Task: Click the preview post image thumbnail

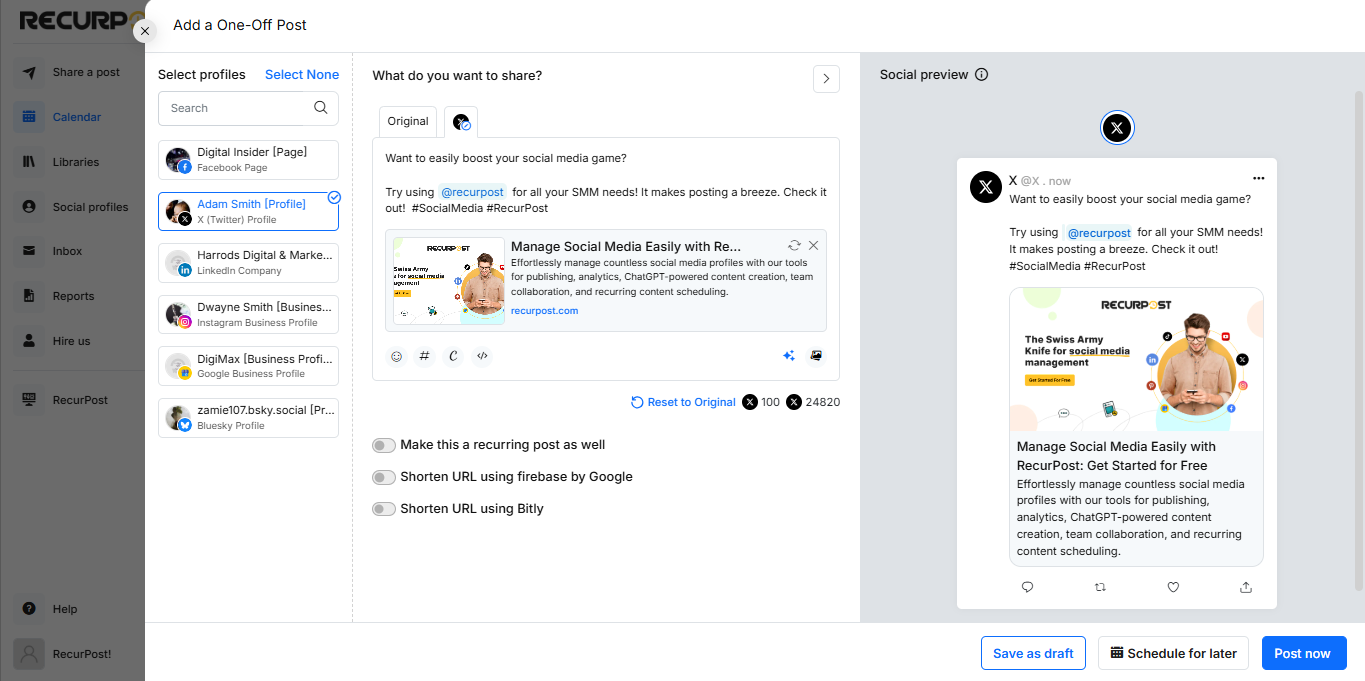Action: 1136,360
